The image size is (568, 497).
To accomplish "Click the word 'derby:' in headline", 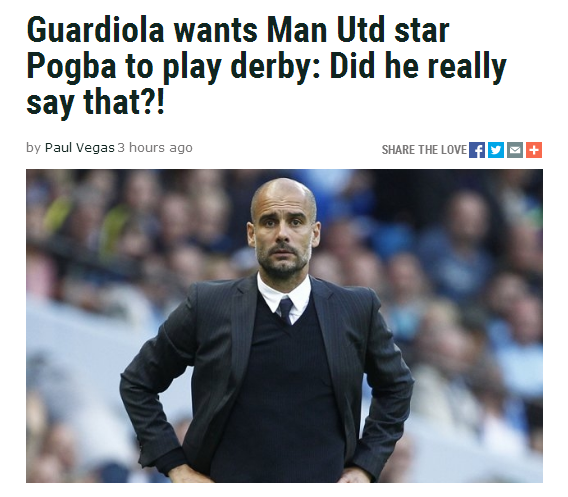I will (276, 66).
